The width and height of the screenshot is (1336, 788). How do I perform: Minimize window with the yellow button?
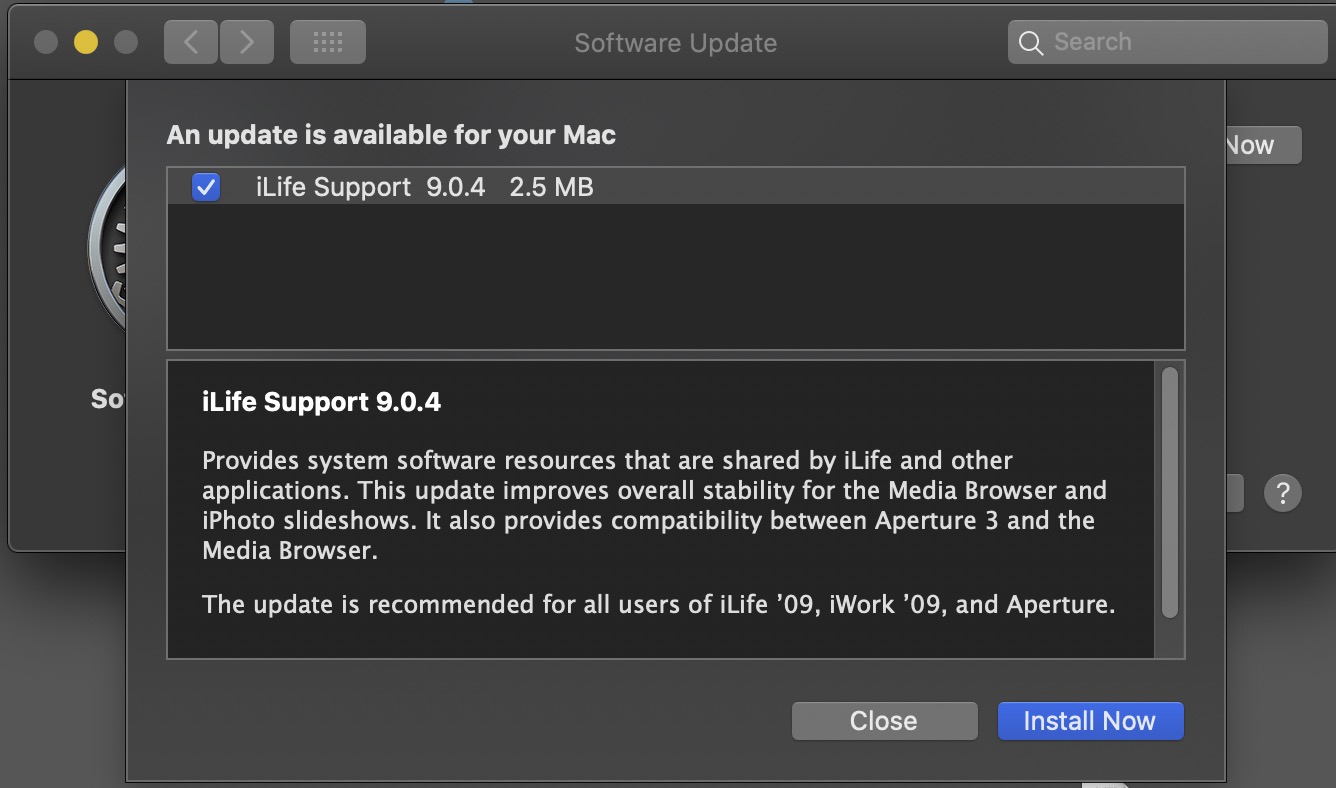pos(86,42)
